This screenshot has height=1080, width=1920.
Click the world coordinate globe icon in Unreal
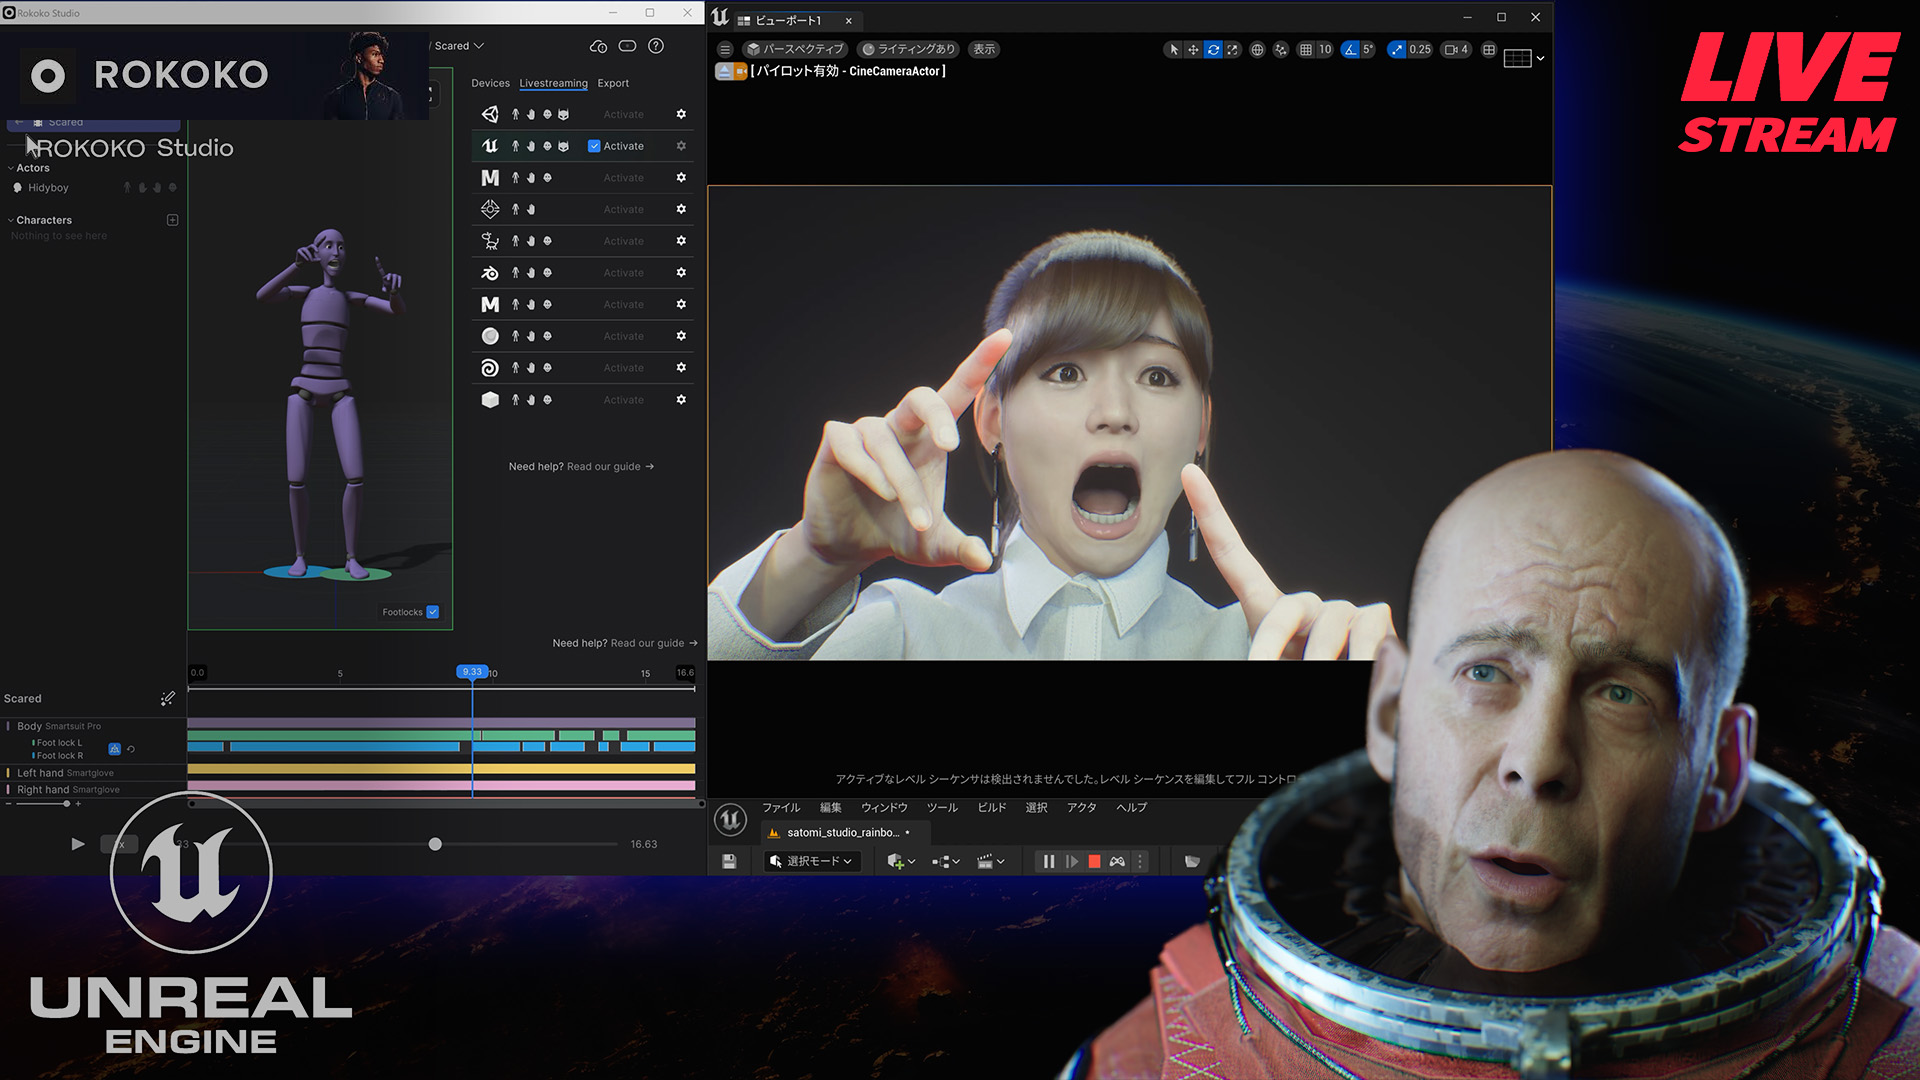tap(1257, 49)
